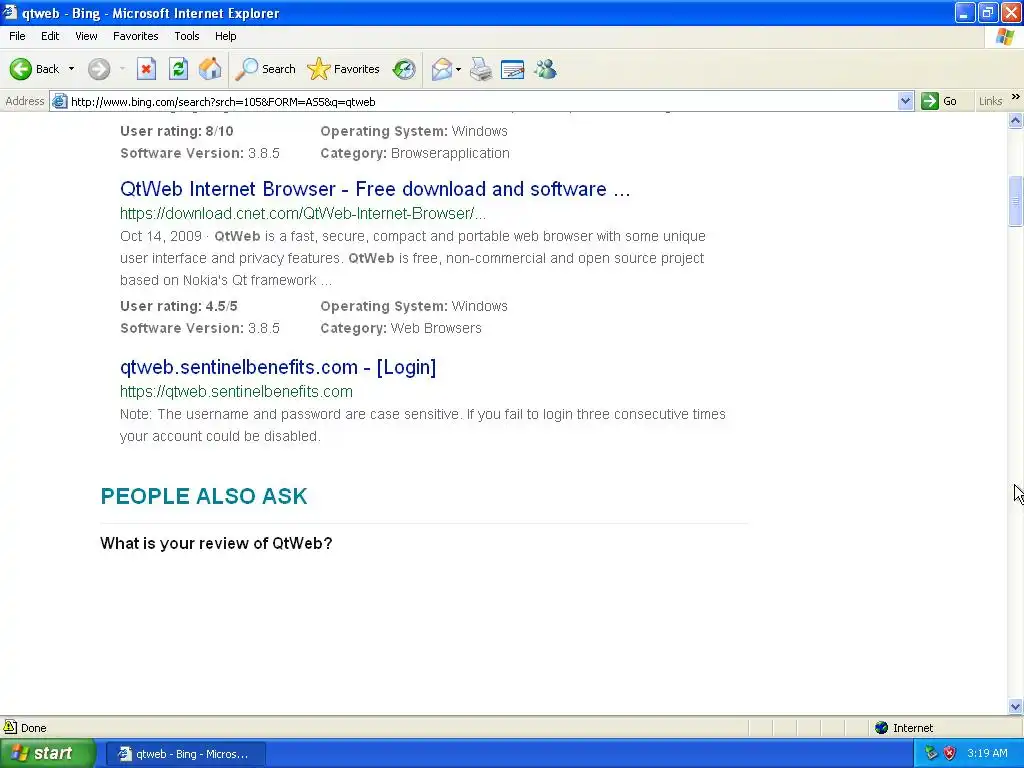Click the vertical scrollbar thumb
This screenshot has height=768, width=1024.
pyautogui.click(x=1016, y=201)
